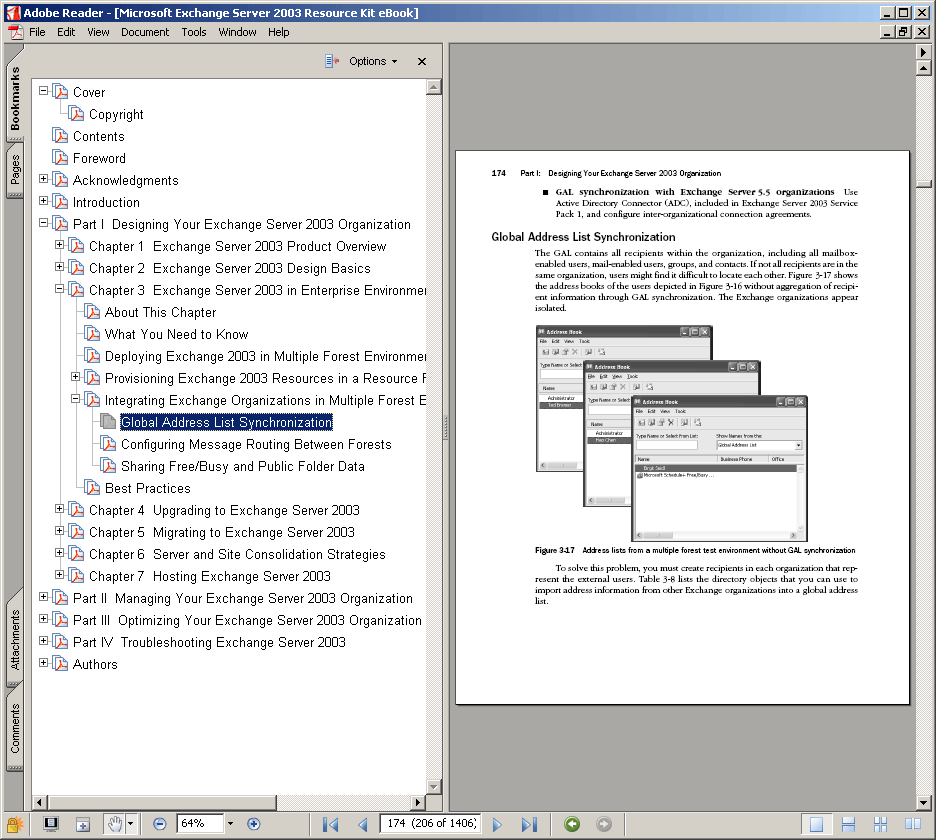Expand Chapter 7 Hosting bookmark

tap(60, 575)
